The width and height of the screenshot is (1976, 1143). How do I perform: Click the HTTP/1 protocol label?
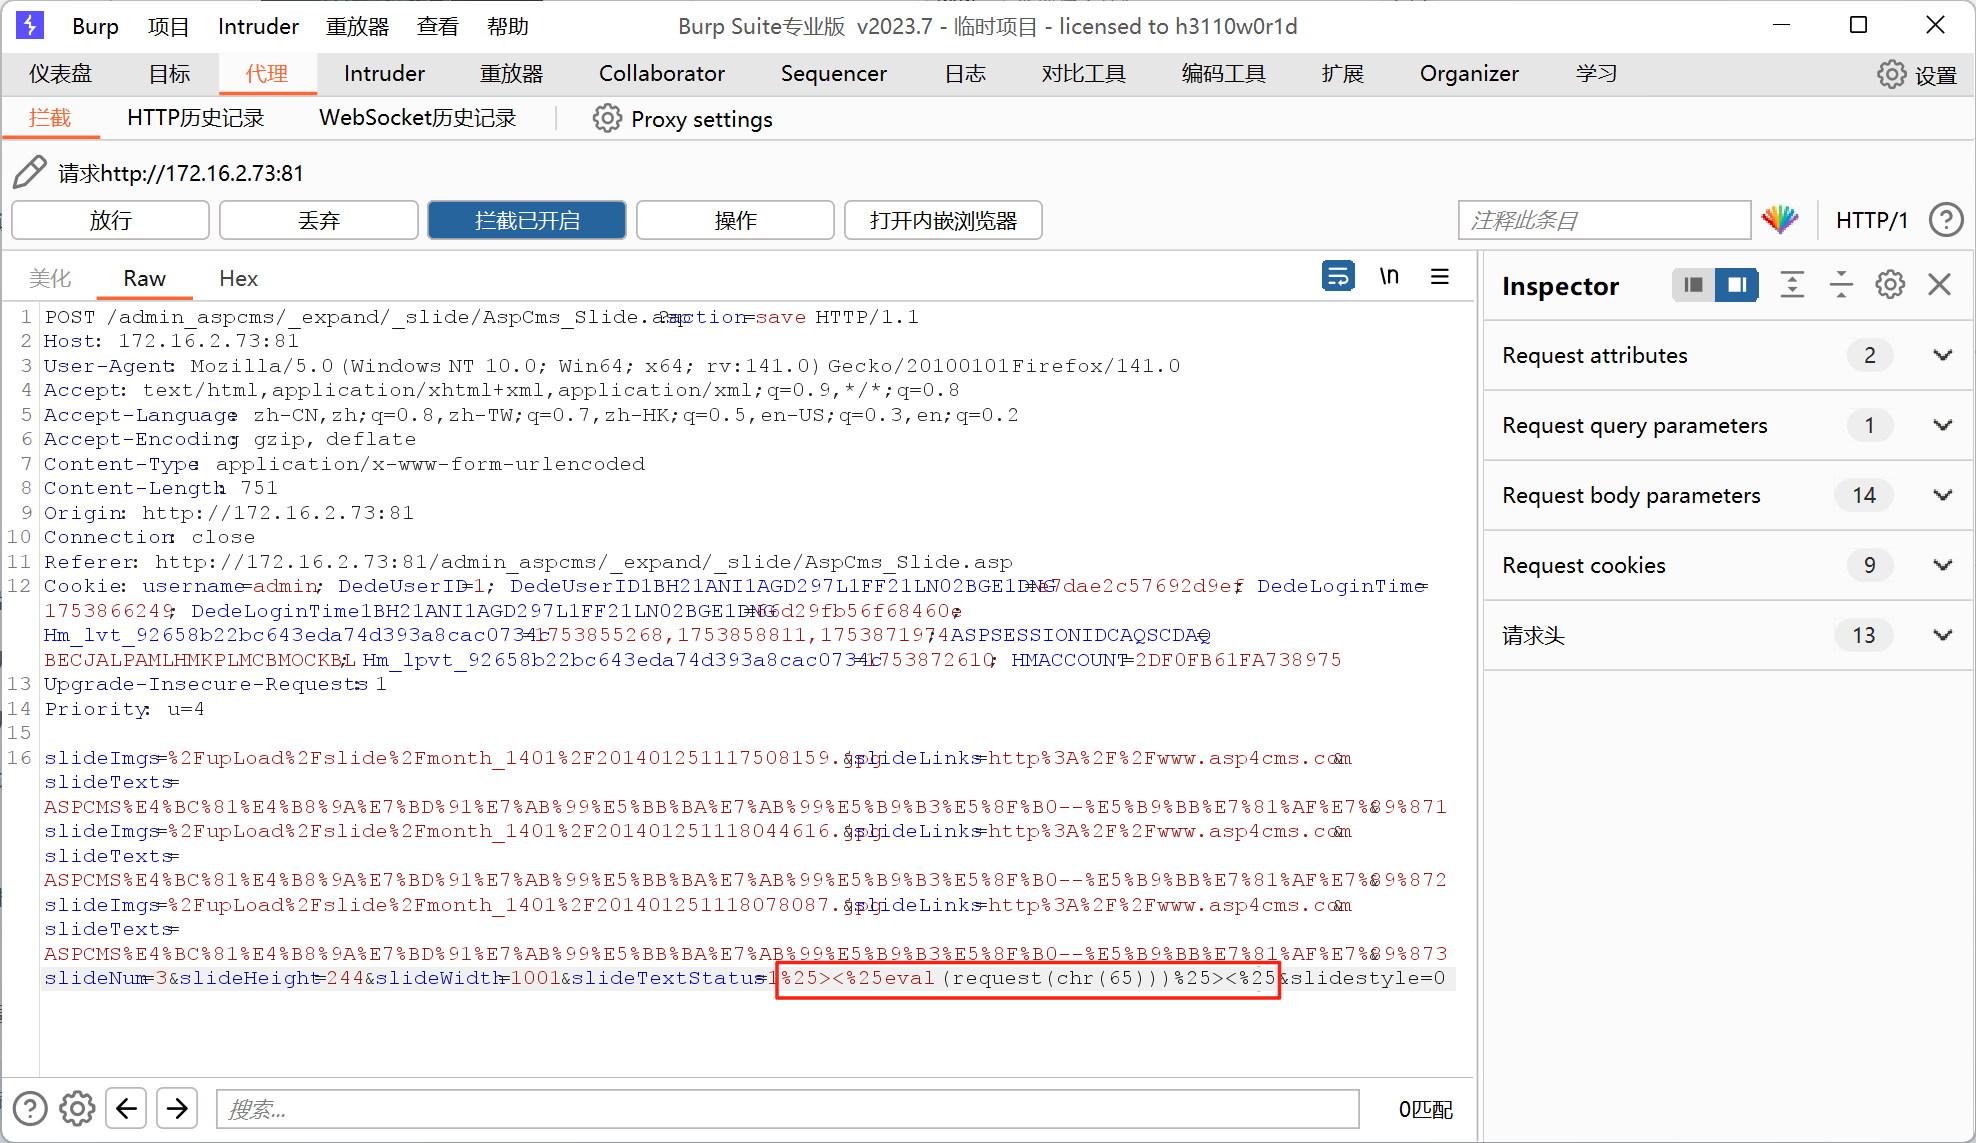[x=1871, y=220]
